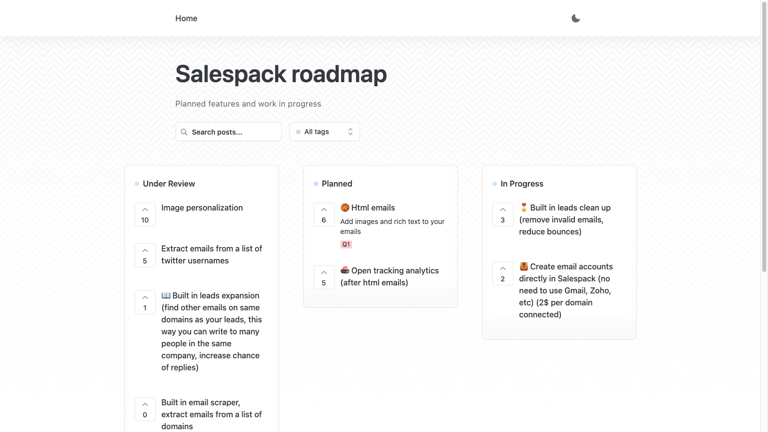Click the Salespack roadmap title

[x=281, y=74]
